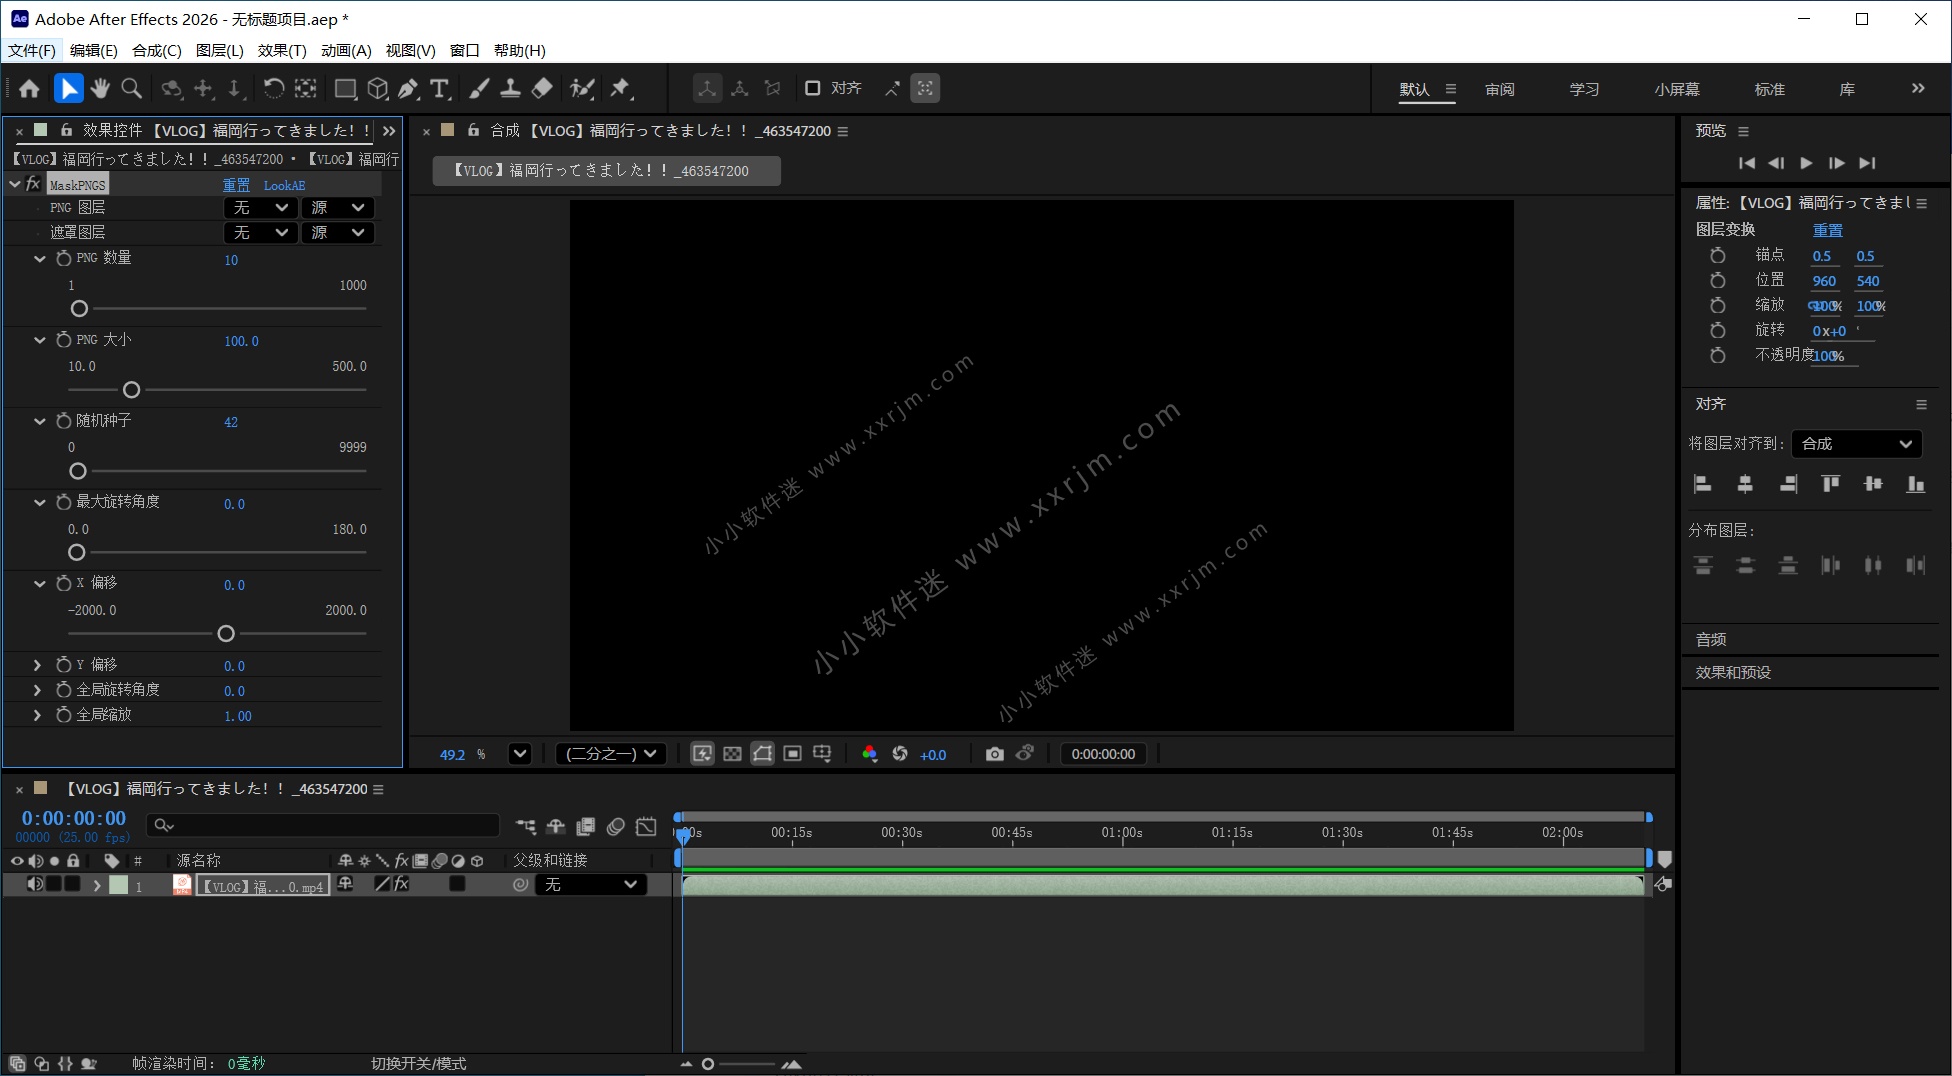
Task: Select the Horizontal Type tool
Action: tap(439, 89)
